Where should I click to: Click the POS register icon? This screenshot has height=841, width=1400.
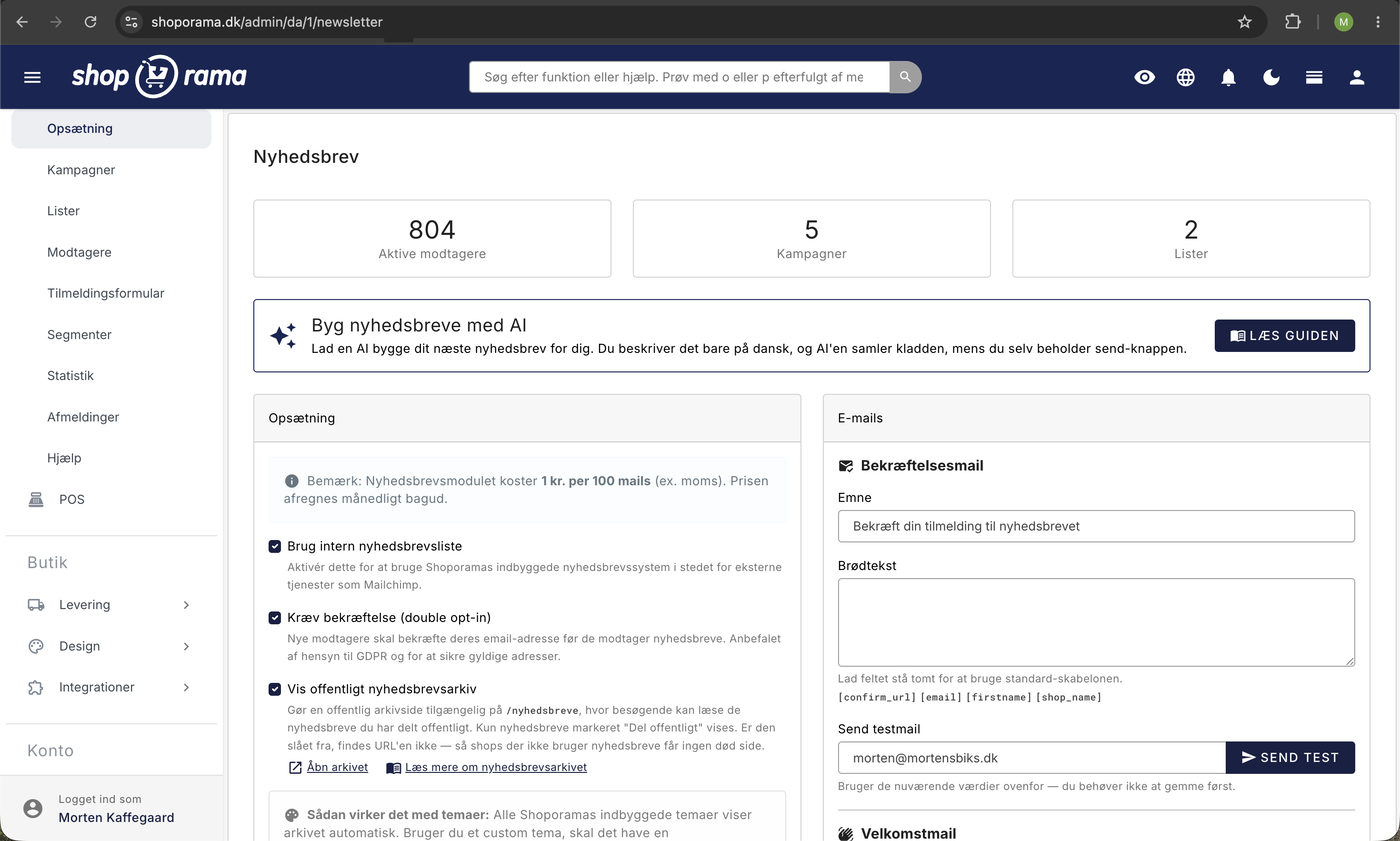click(36, 499)
